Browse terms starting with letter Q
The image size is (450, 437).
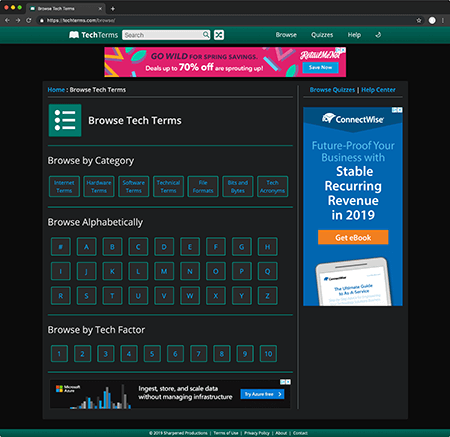267,271
